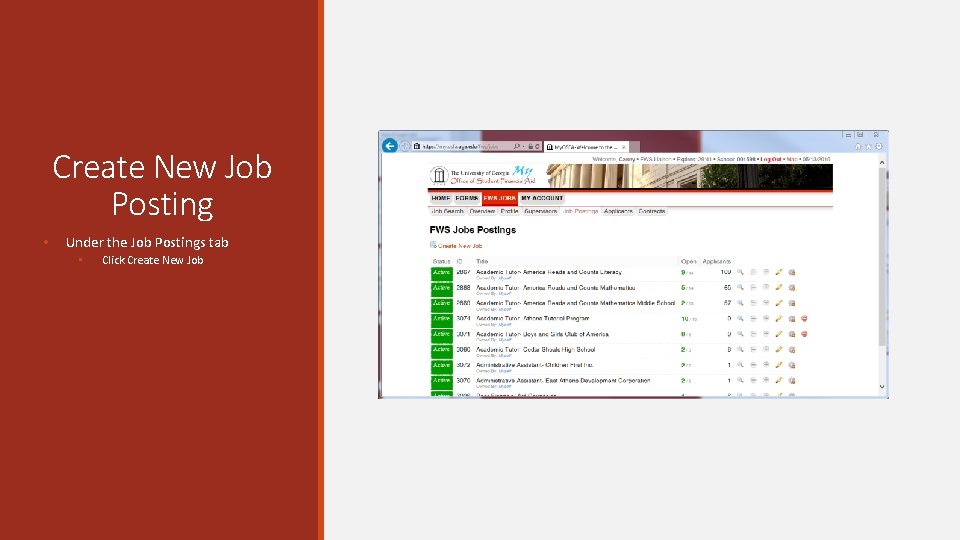Screen dimensions: 960x540
Task: Click the page scrollbar down arrow
Action: (x=882, y=386)
